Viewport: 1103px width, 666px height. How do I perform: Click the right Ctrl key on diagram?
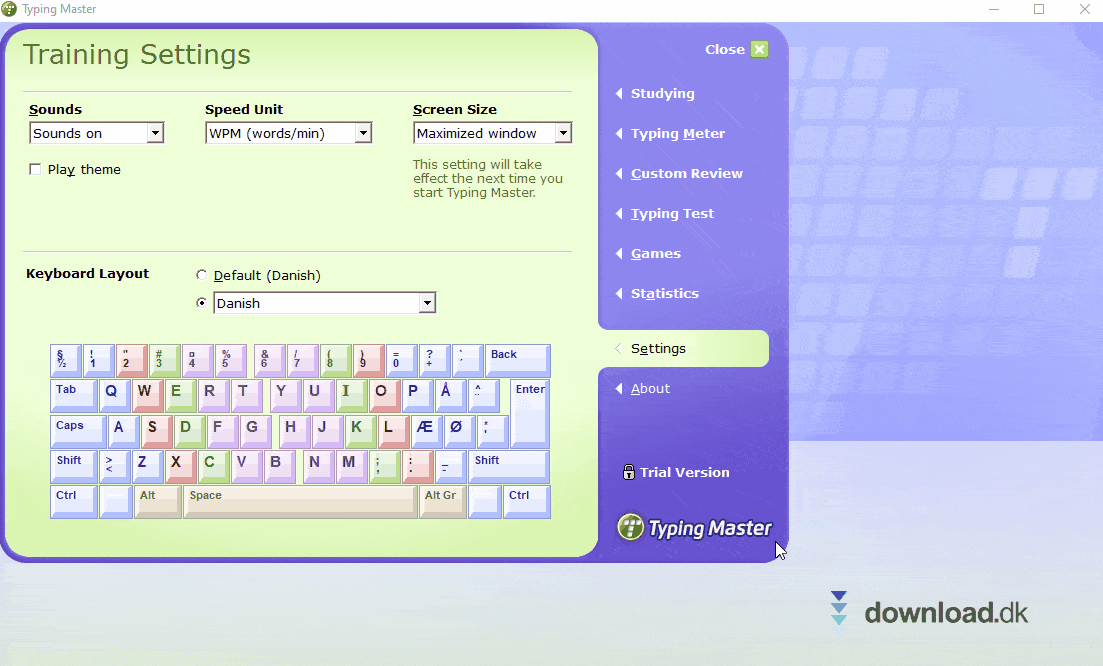528,501
